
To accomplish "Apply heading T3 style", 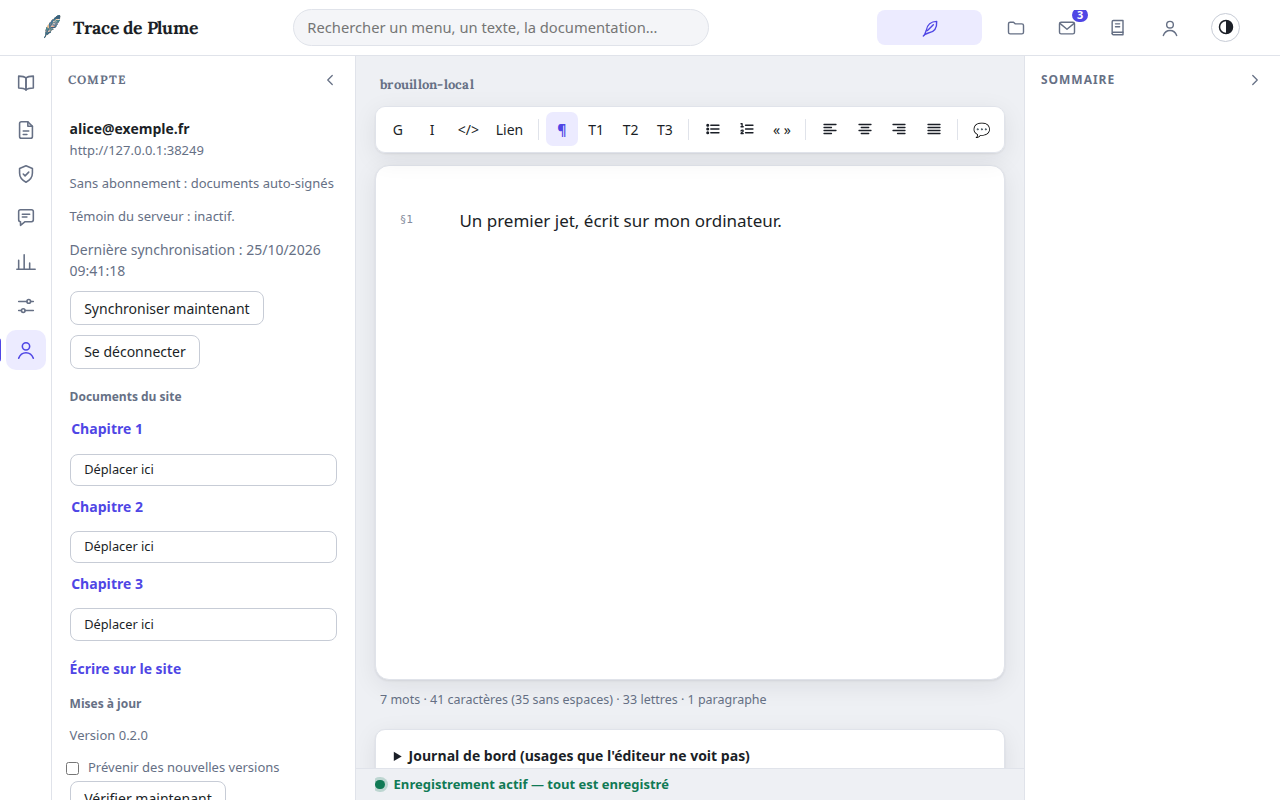I will coord(665,129).
